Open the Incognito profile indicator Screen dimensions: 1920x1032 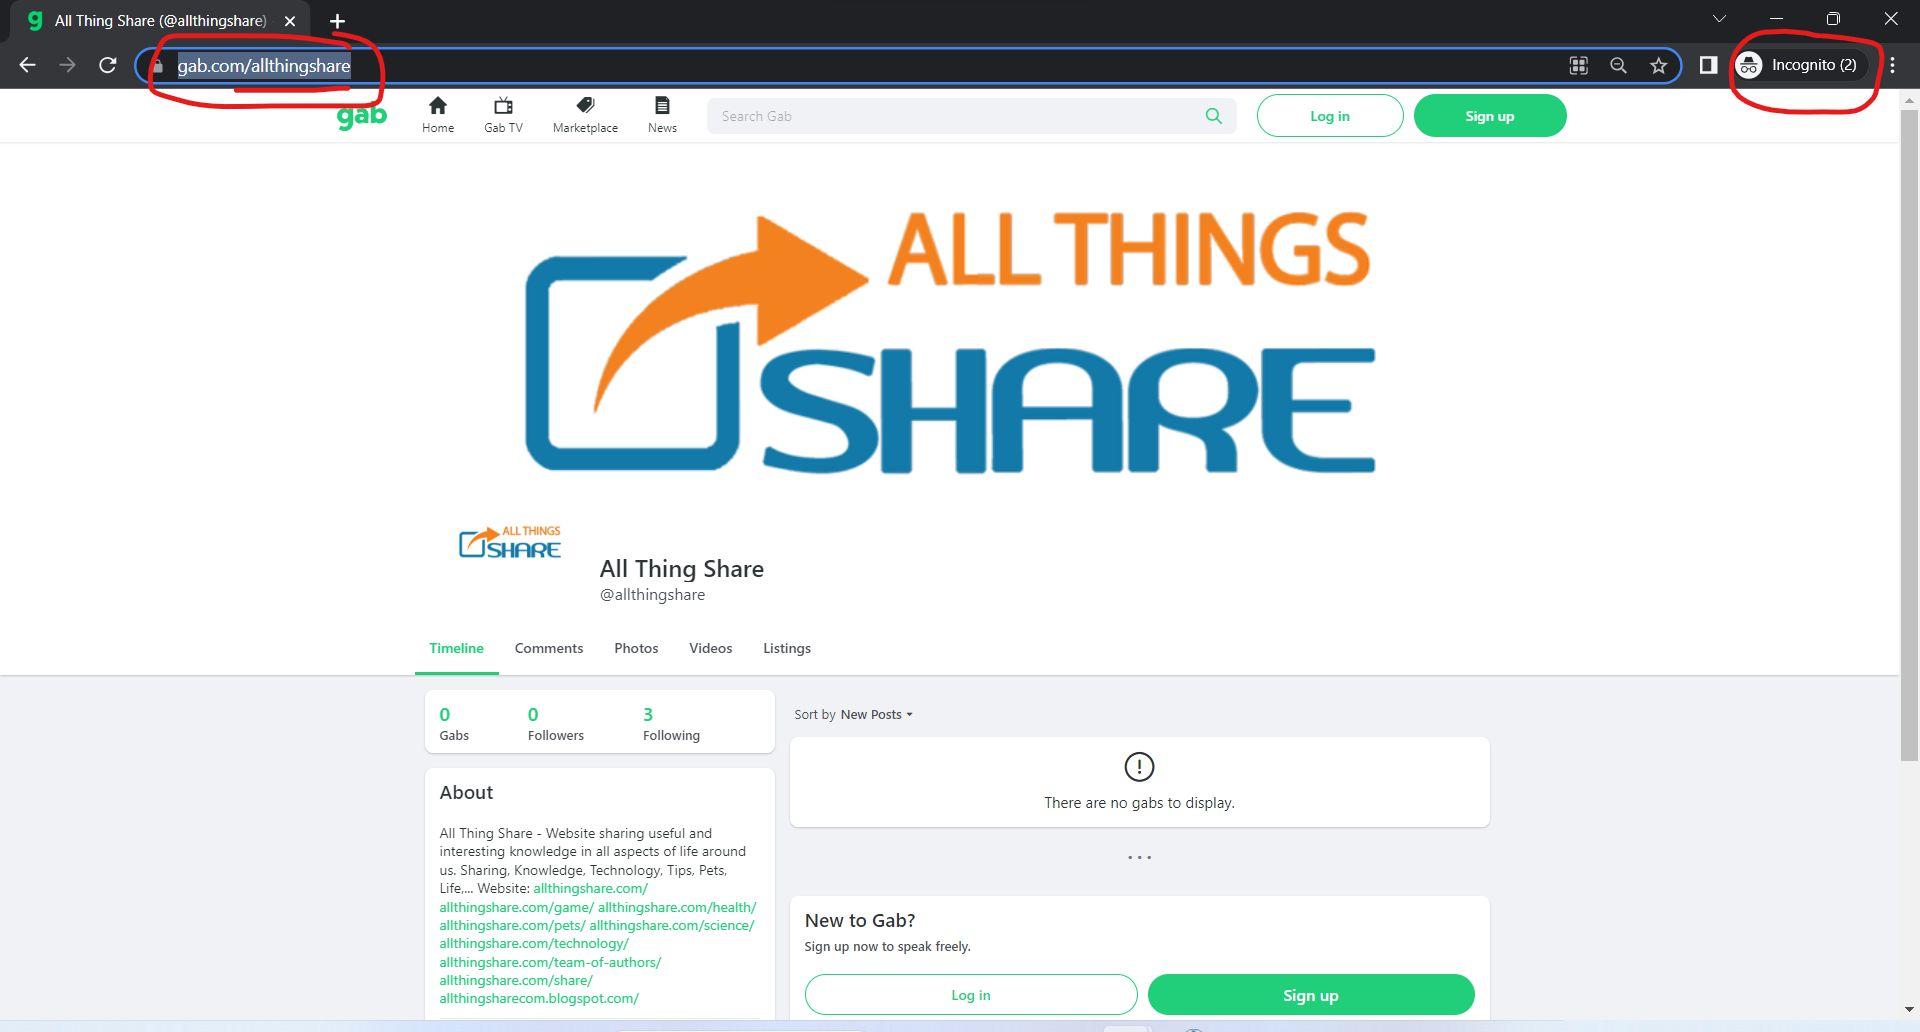pos(1800,65)
